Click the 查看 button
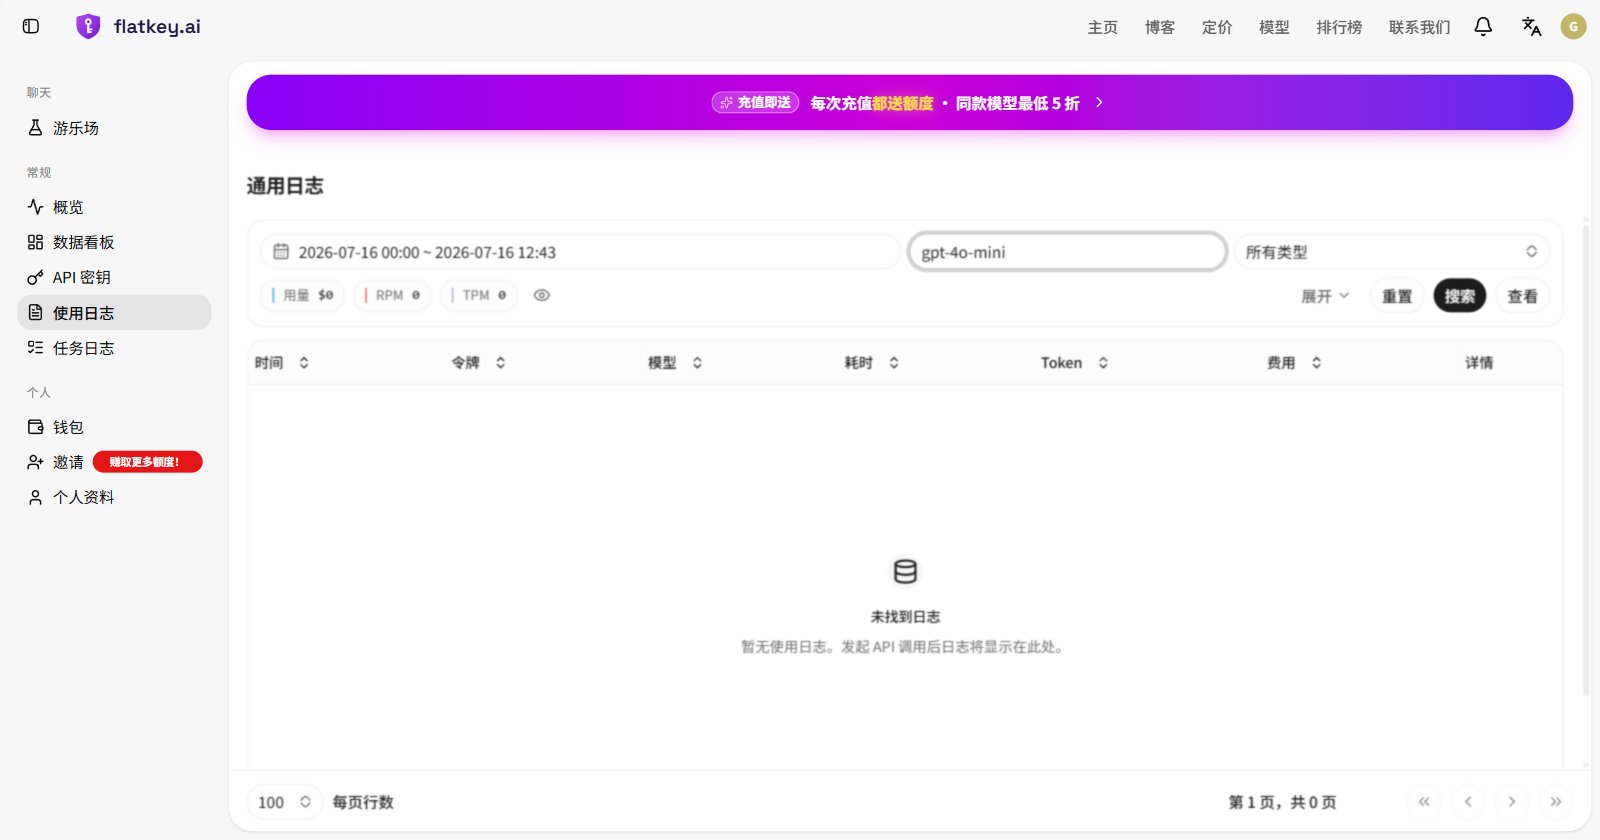Viewport: 1600px width, 840px height. (1523, 296)
